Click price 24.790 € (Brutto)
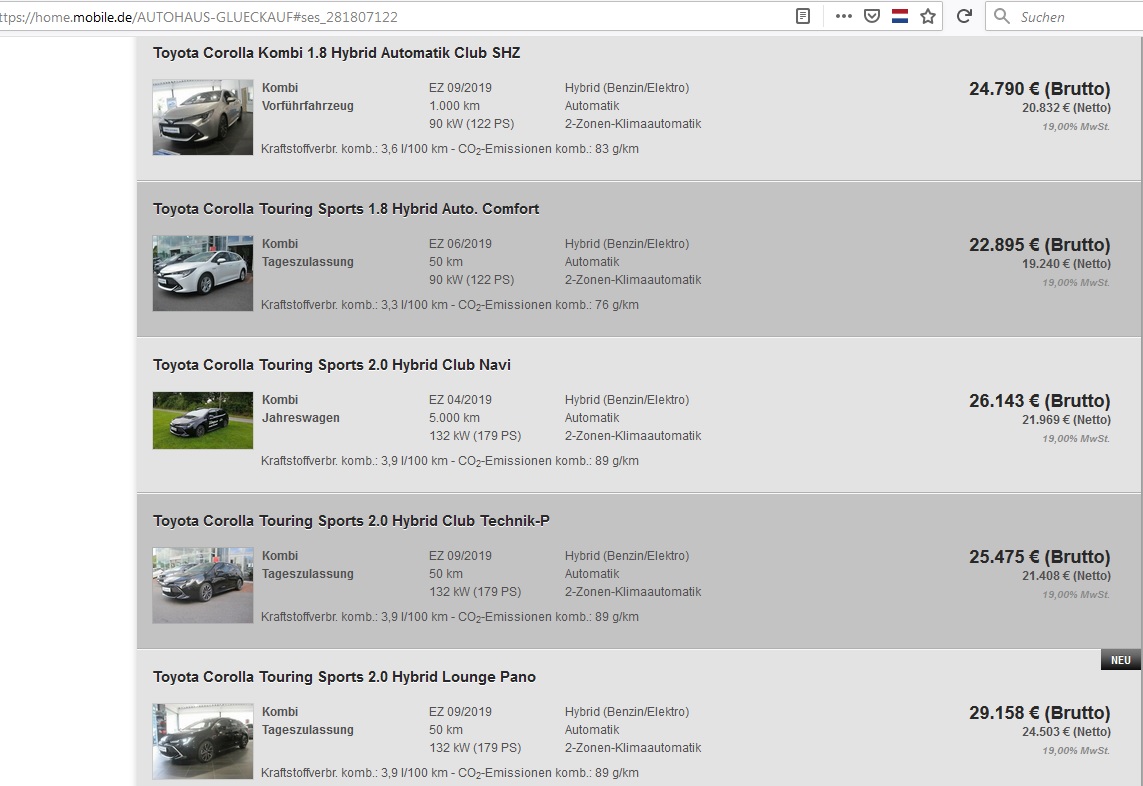This screenshot has height=786, width=1143. (x=1039, y=89)
